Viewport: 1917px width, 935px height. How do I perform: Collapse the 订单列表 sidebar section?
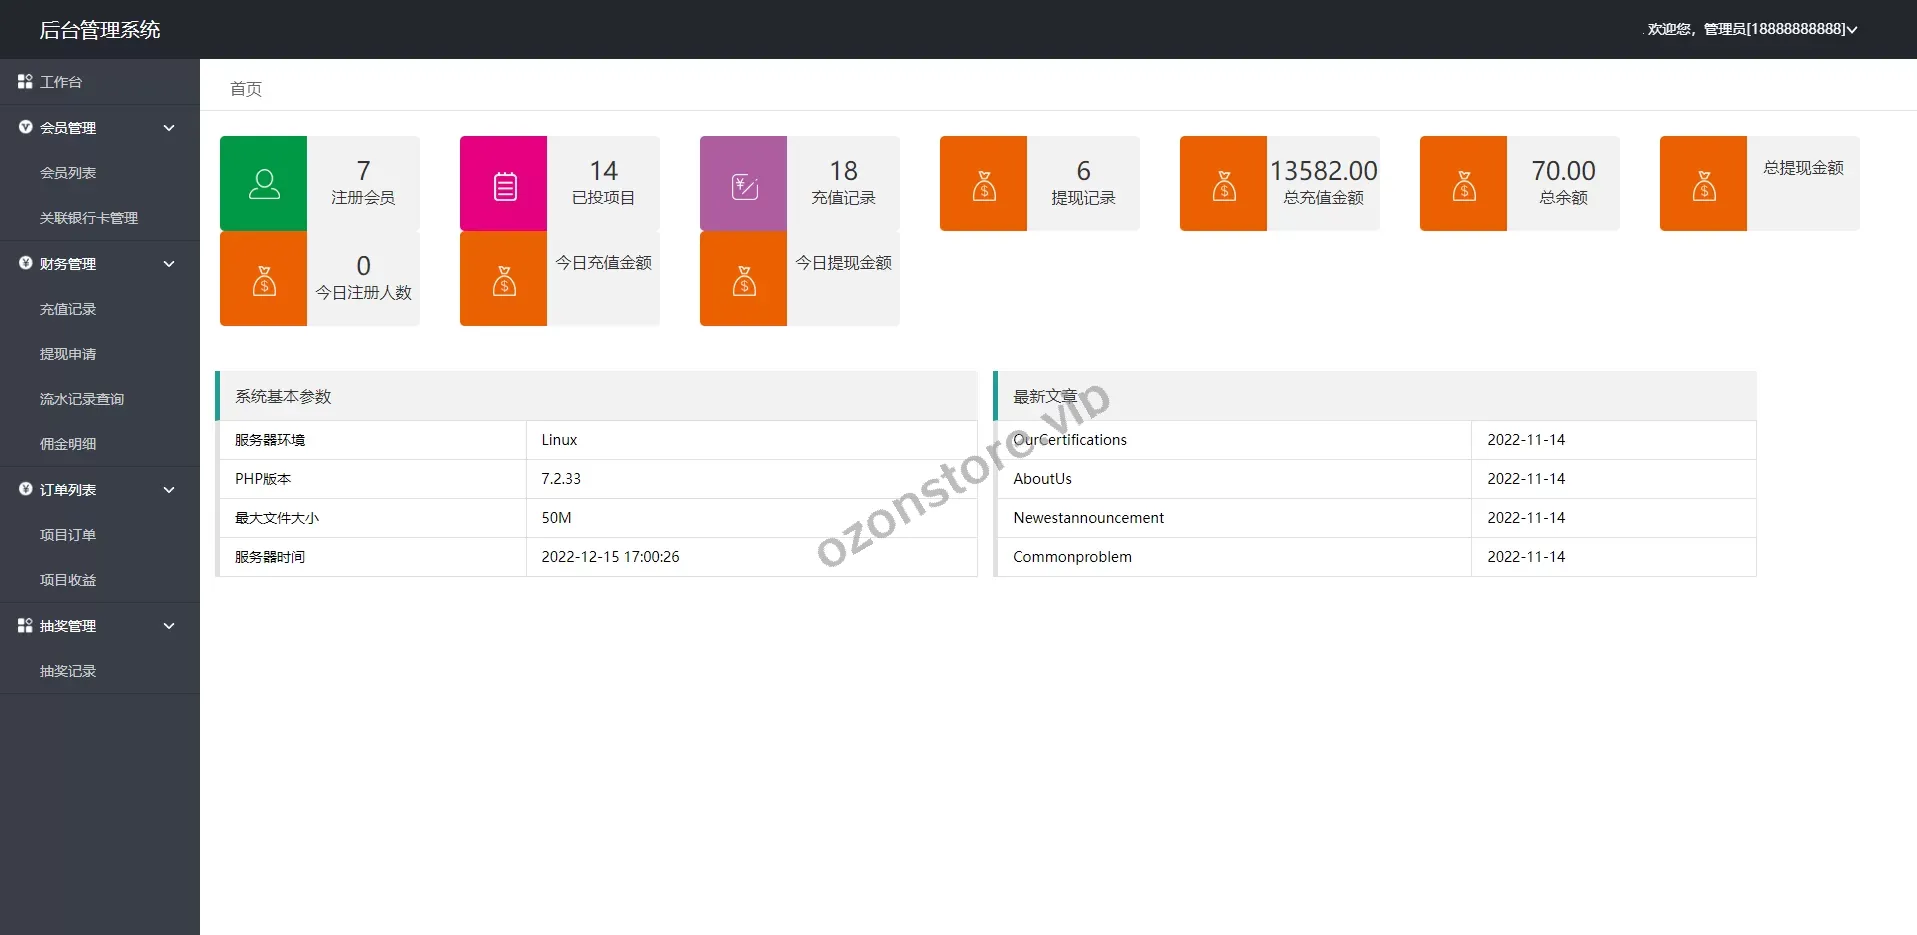tap(169, 490)
